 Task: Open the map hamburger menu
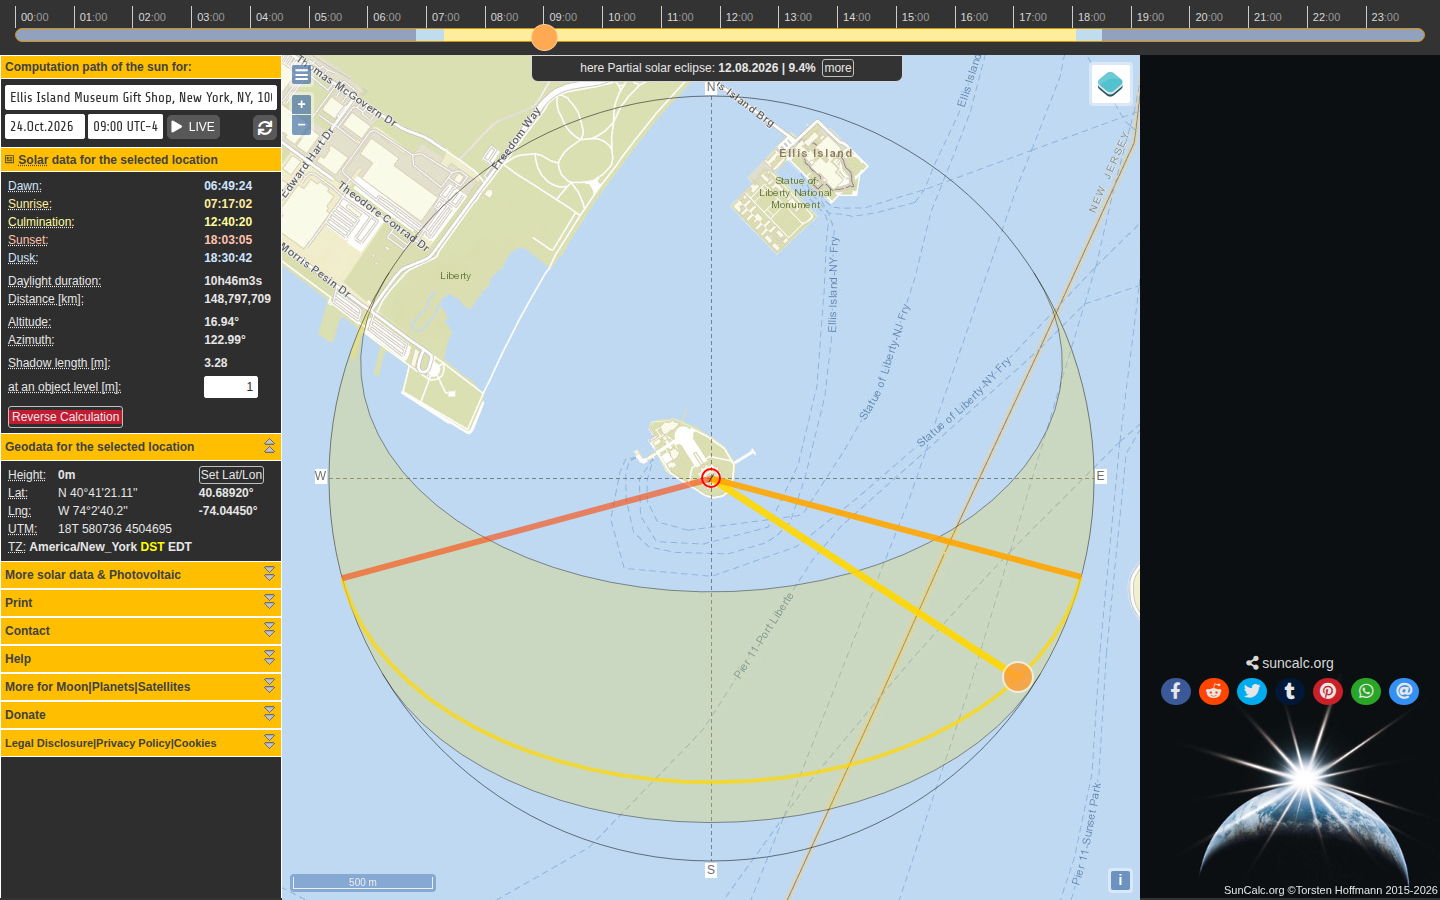(301, 74)
